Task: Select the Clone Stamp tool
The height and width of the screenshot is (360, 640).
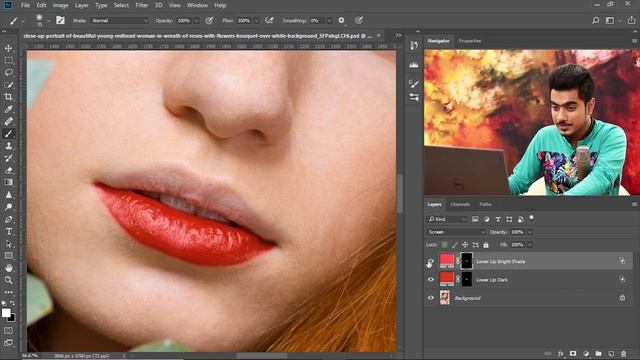Action: coord(9,146)
